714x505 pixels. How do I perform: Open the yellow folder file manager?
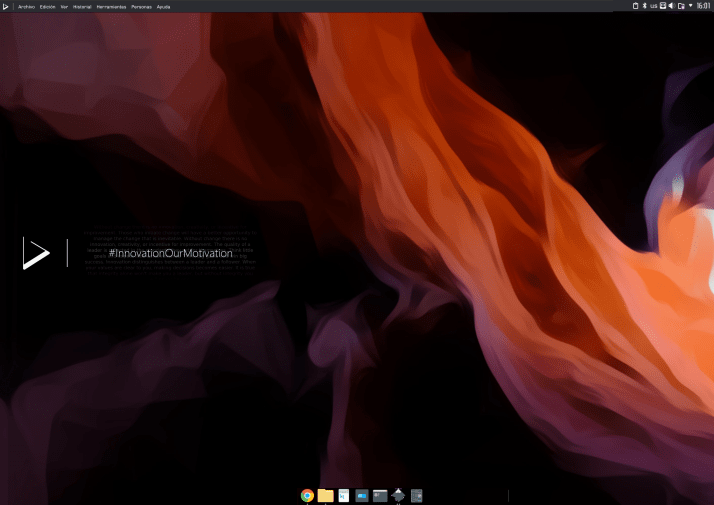point(326,495)
